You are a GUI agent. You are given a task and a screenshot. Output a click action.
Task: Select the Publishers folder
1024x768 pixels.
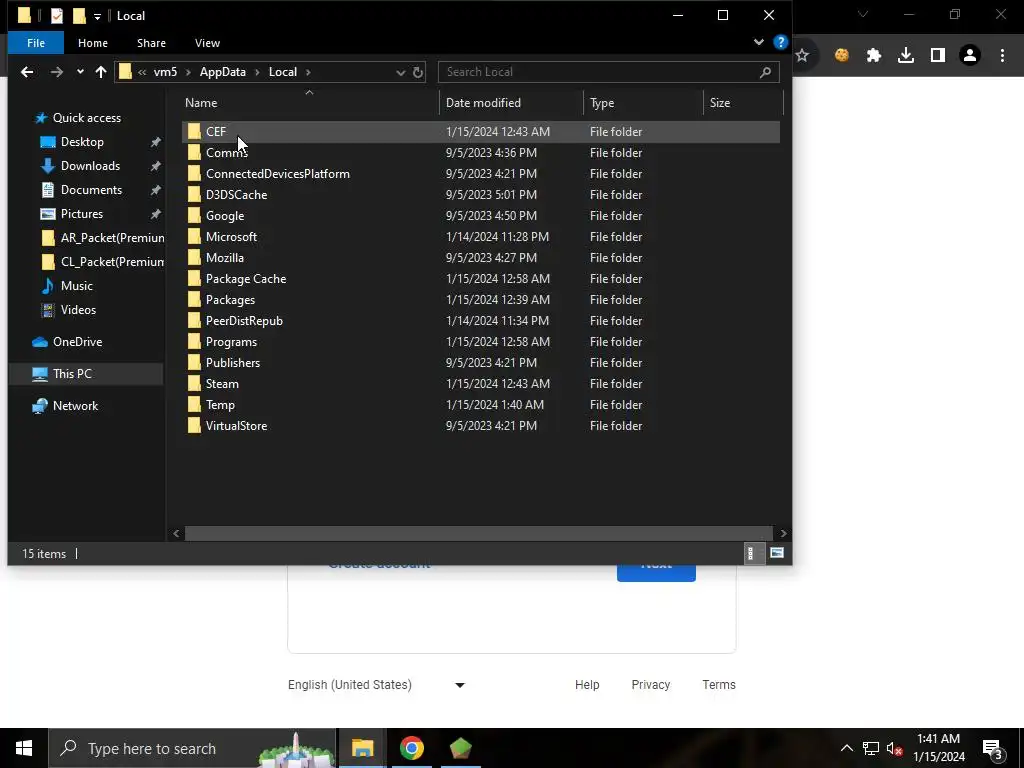pyautogui.click(x=481, y=362)
